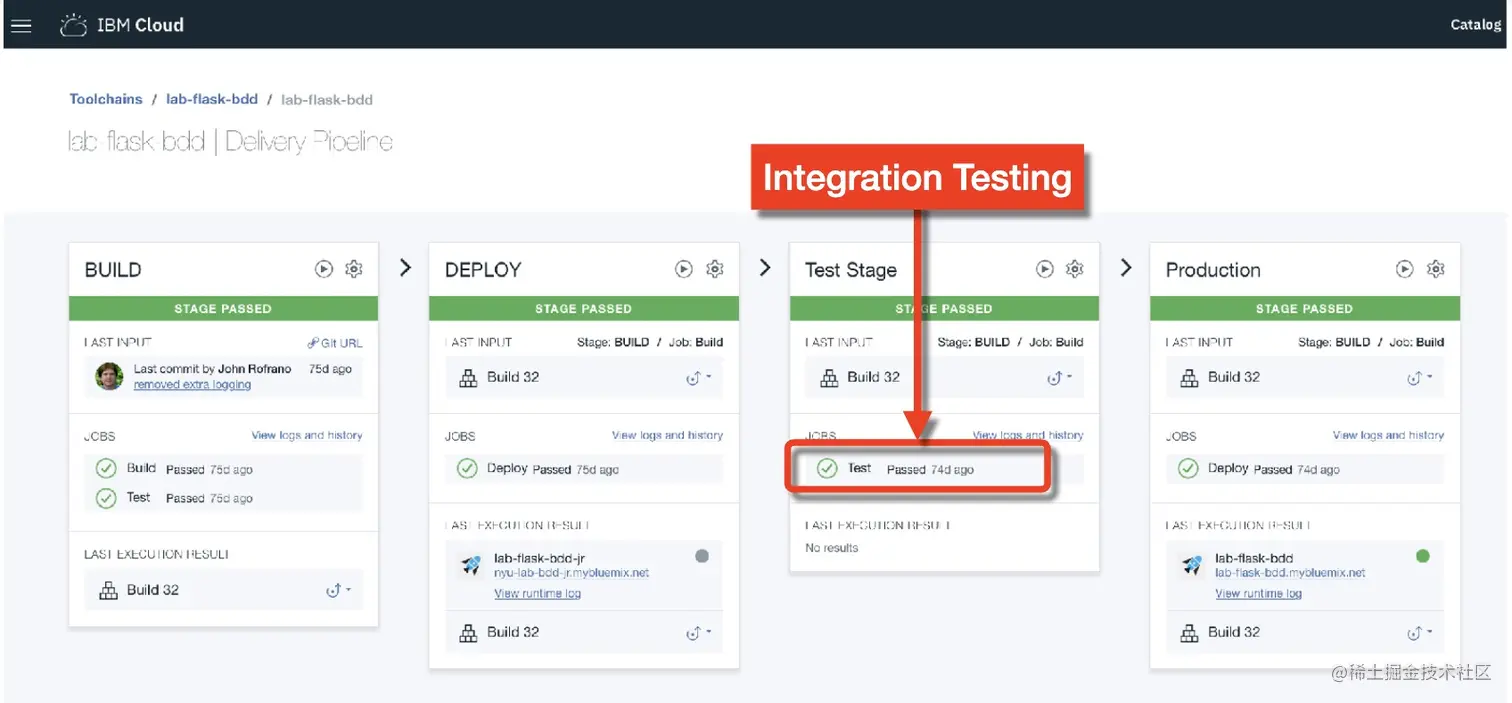1512x703 pixels.
Task: Open the BUILD stage settings gear
Action: [354, 269]
